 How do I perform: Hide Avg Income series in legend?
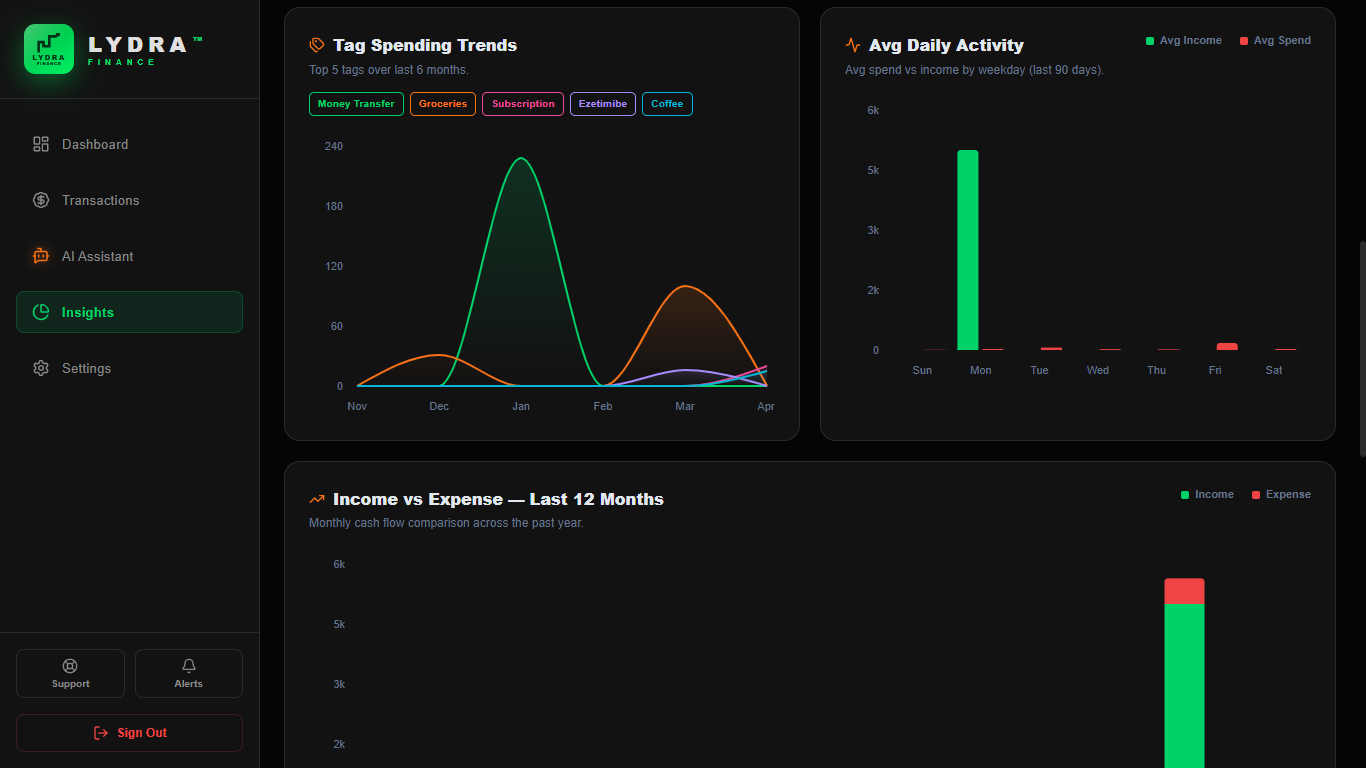click(x=1184, y=41)
